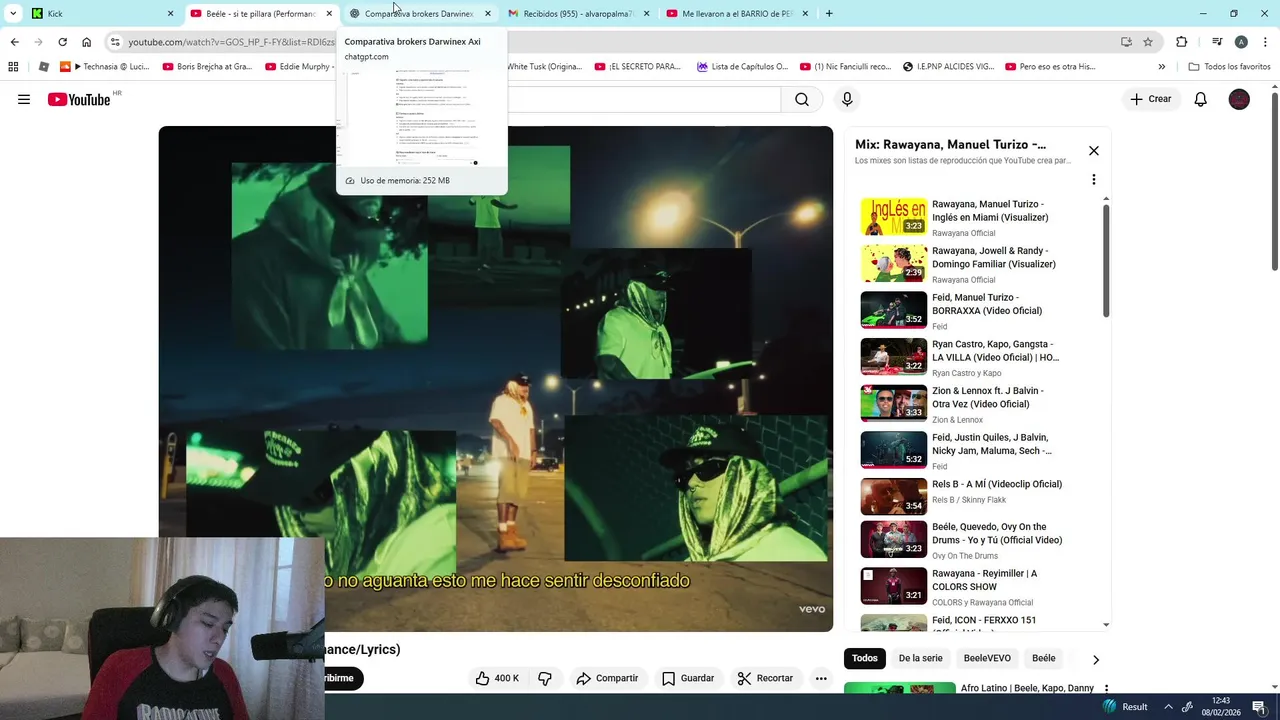
Task: Open Technasia @ Luci... bookmark
Action: pyautogui.click(x=104, y=67)
